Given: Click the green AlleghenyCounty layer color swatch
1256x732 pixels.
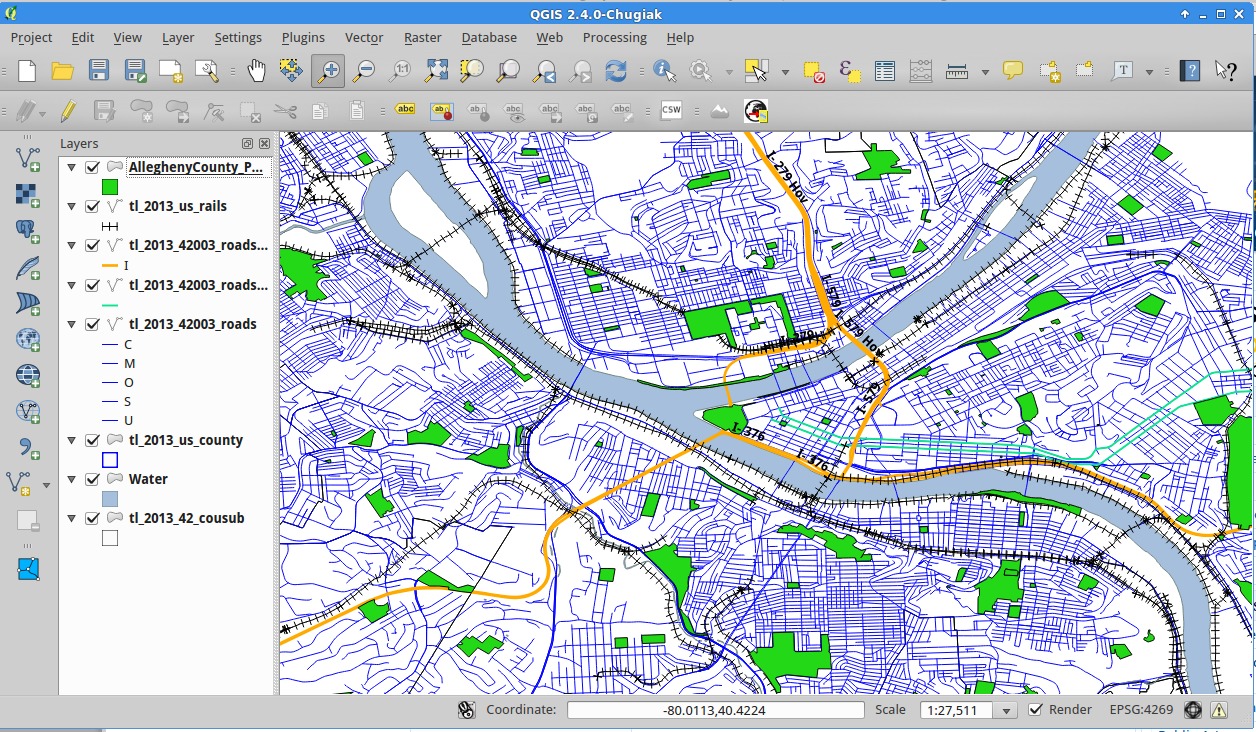Looking at the screenshot, I should 110,186.
